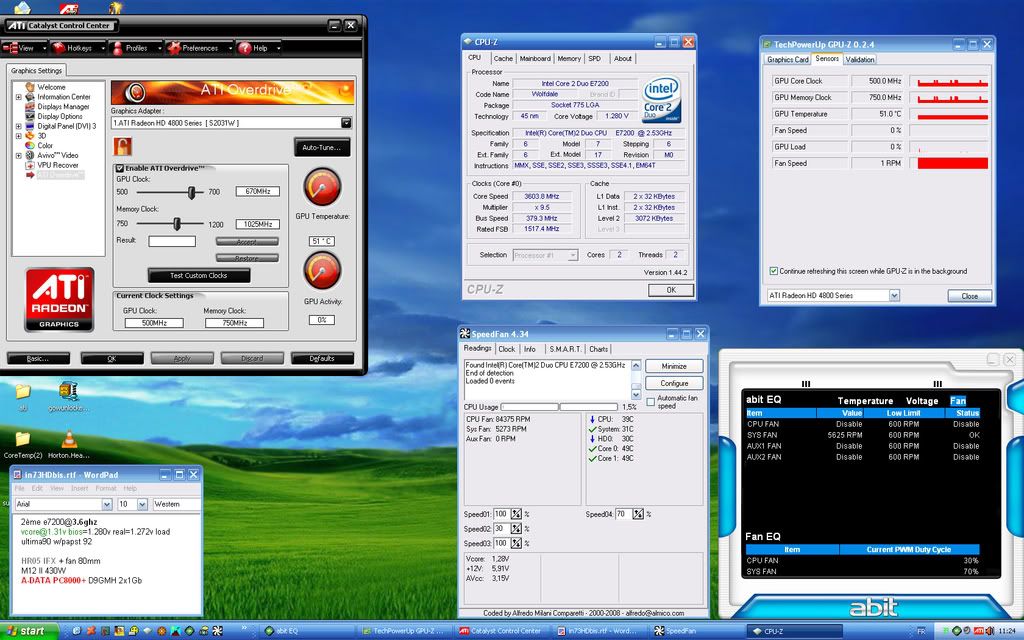Click the Intel Core 2 Duo logo
This screenshot has width=1024, height=640.
(x=660, y=100)
